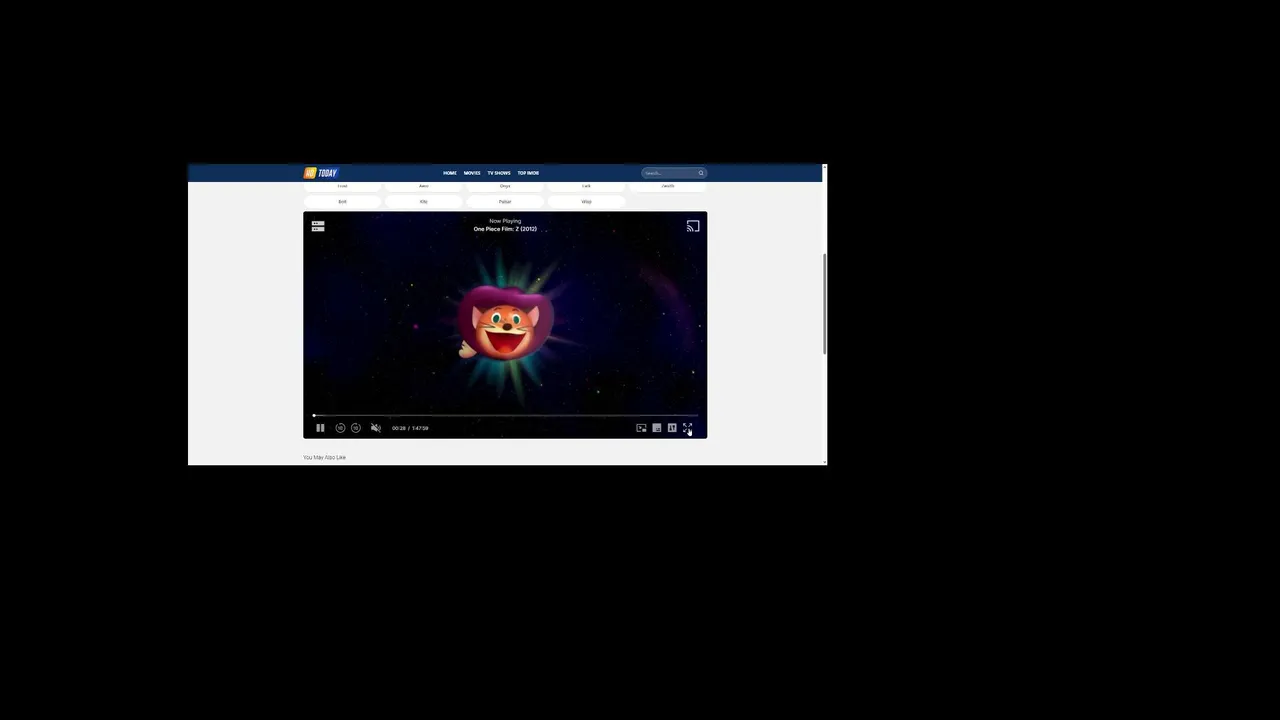Screen dimensions: 1280x720
Task: Select the Pulsar server button
Action: tap(505, 202)
